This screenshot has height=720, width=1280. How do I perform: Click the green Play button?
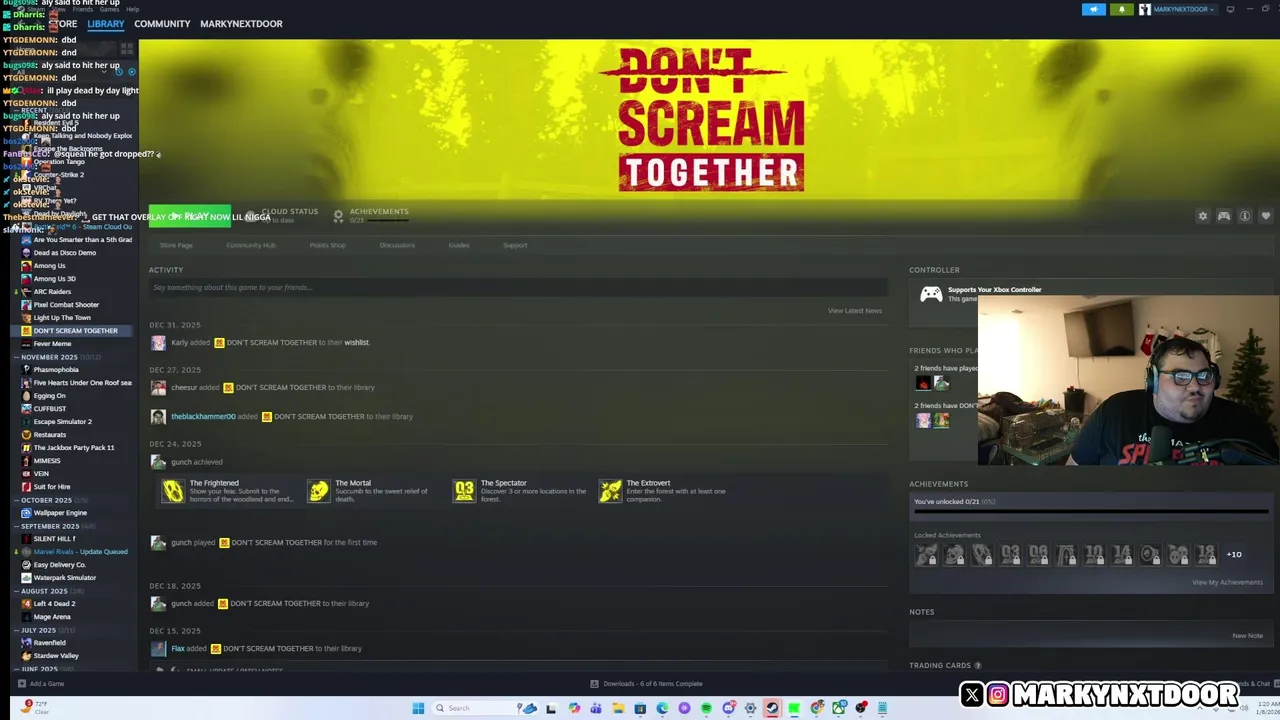coord(189,216)
